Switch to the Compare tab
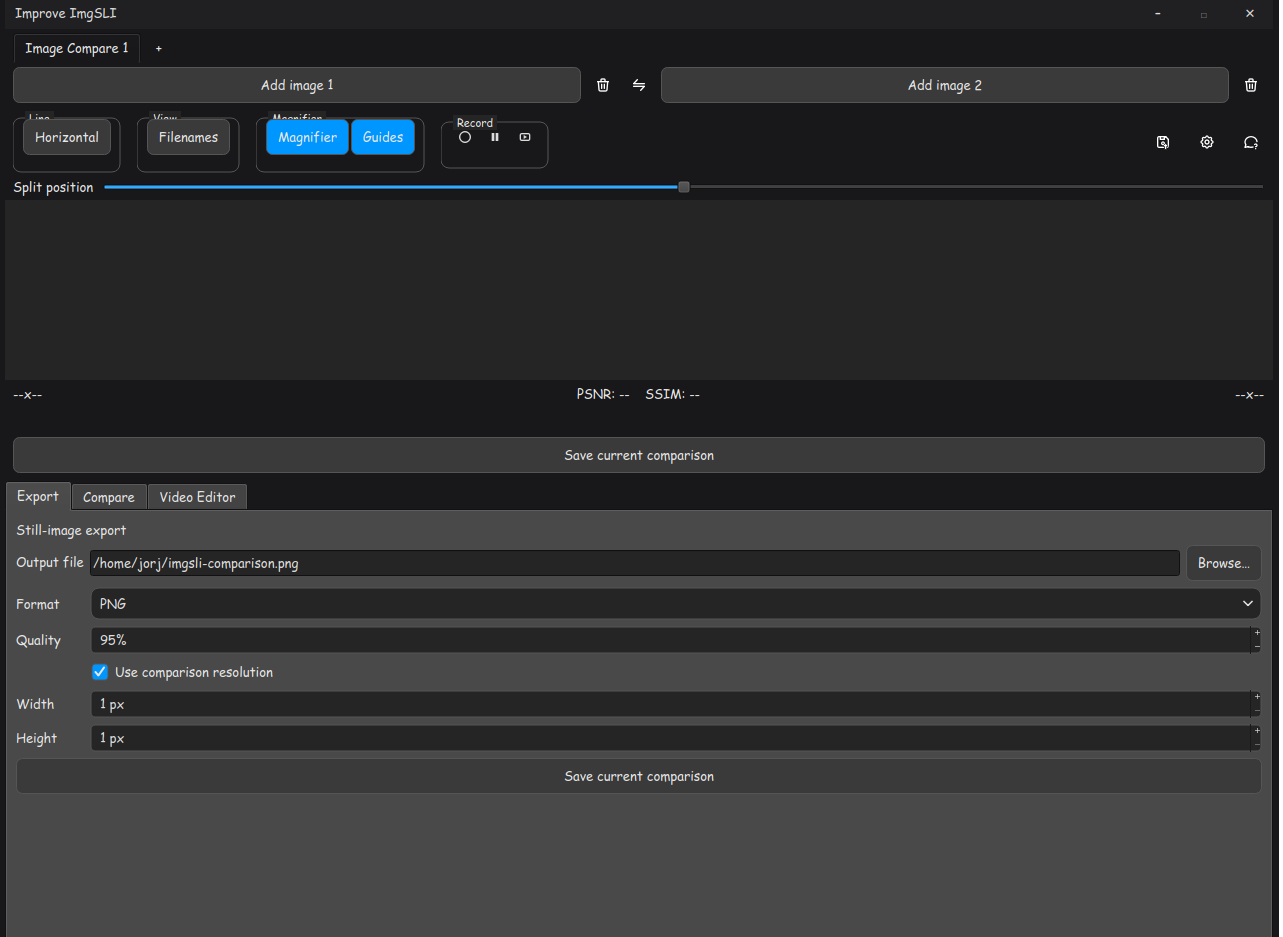Image resolution: width=1283 pixels, height=937 pixels. tap(109, 497)
